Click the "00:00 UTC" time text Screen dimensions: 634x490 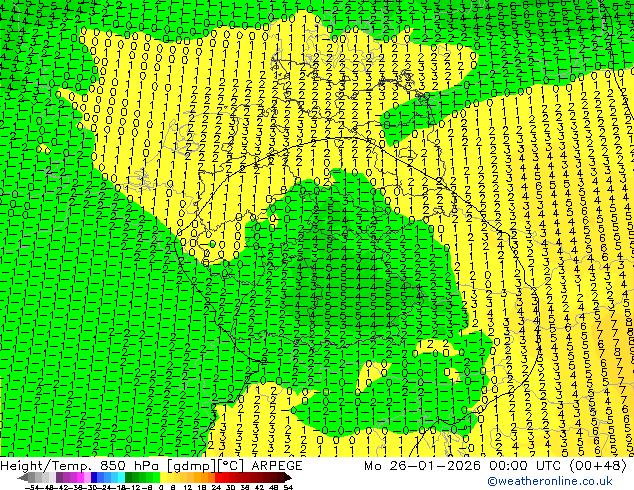[x=525, y=466]
